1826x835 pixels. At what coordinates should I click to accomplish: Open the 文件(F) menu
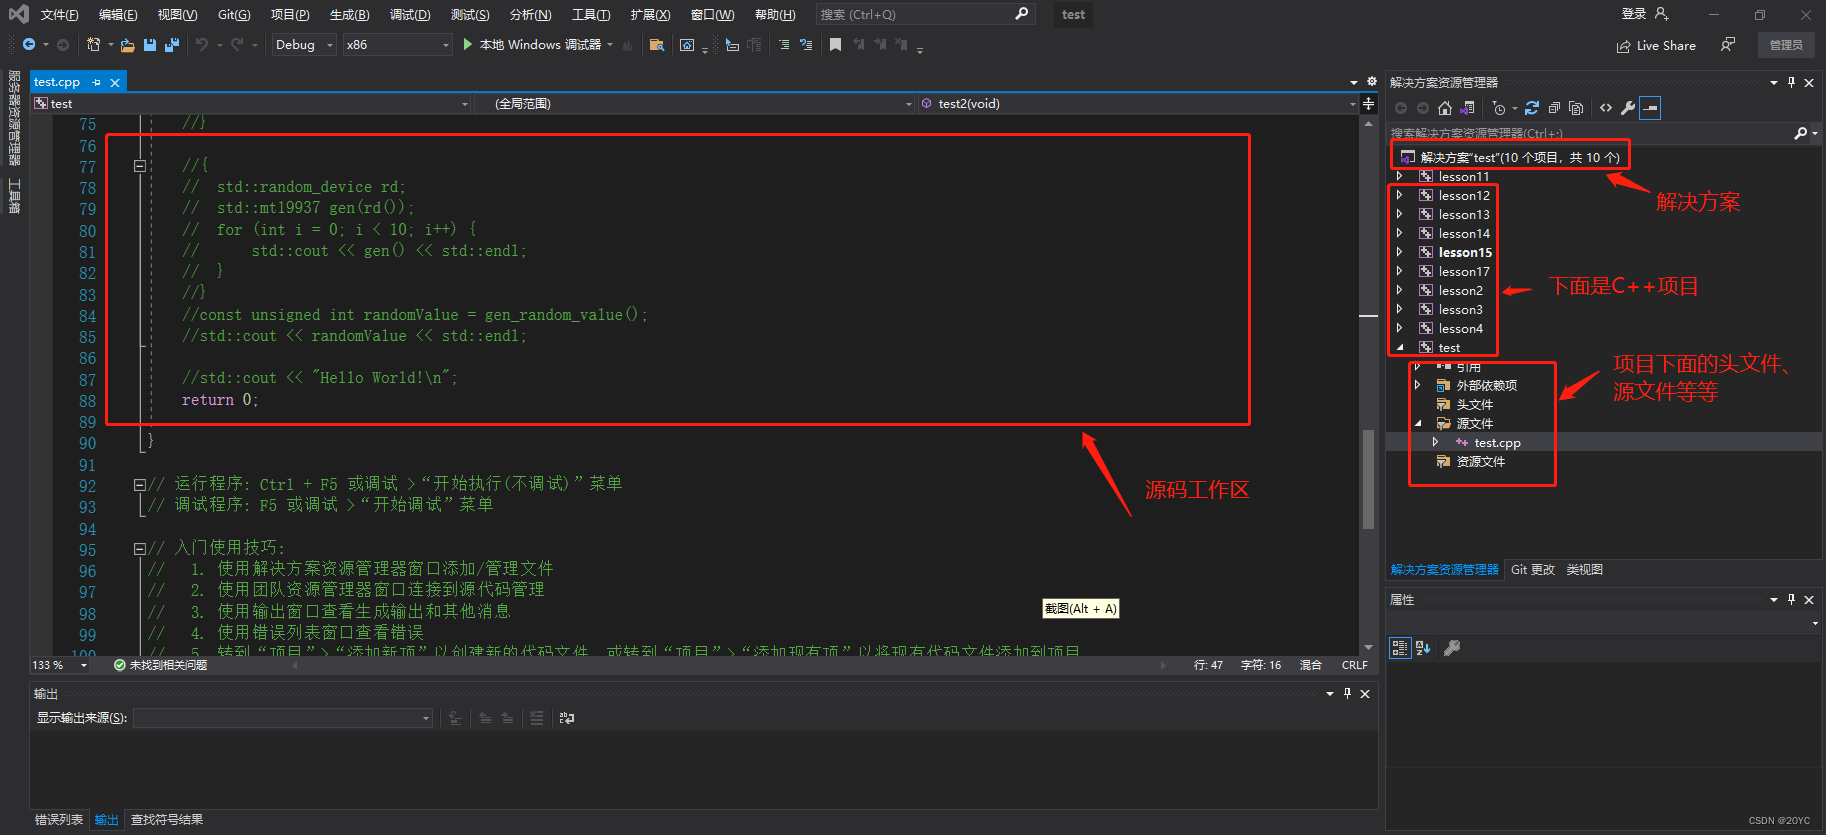click(59, 15)
